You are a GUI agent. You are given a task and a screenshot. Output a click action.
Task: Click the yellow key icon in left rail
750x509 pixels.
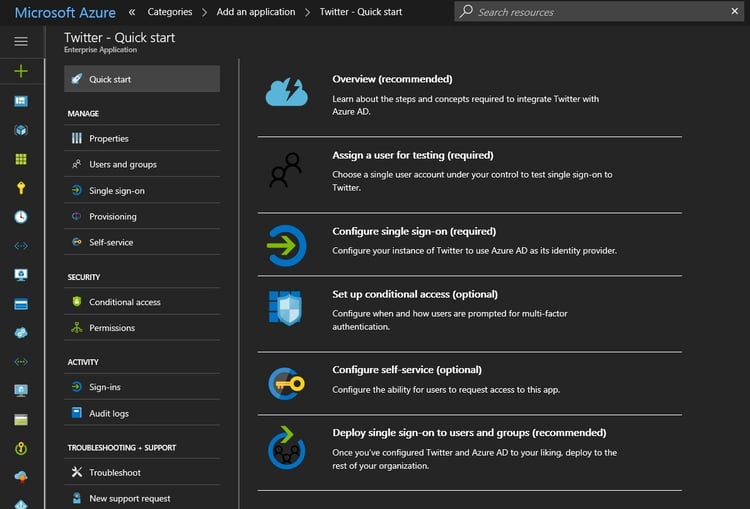tap(21, 187)
